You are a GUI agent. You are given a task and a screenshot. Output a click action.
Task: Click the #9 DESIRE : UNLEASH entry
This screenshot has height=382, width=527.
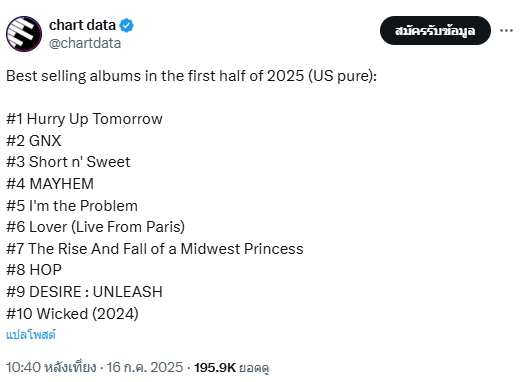click(x=84, y=292)
